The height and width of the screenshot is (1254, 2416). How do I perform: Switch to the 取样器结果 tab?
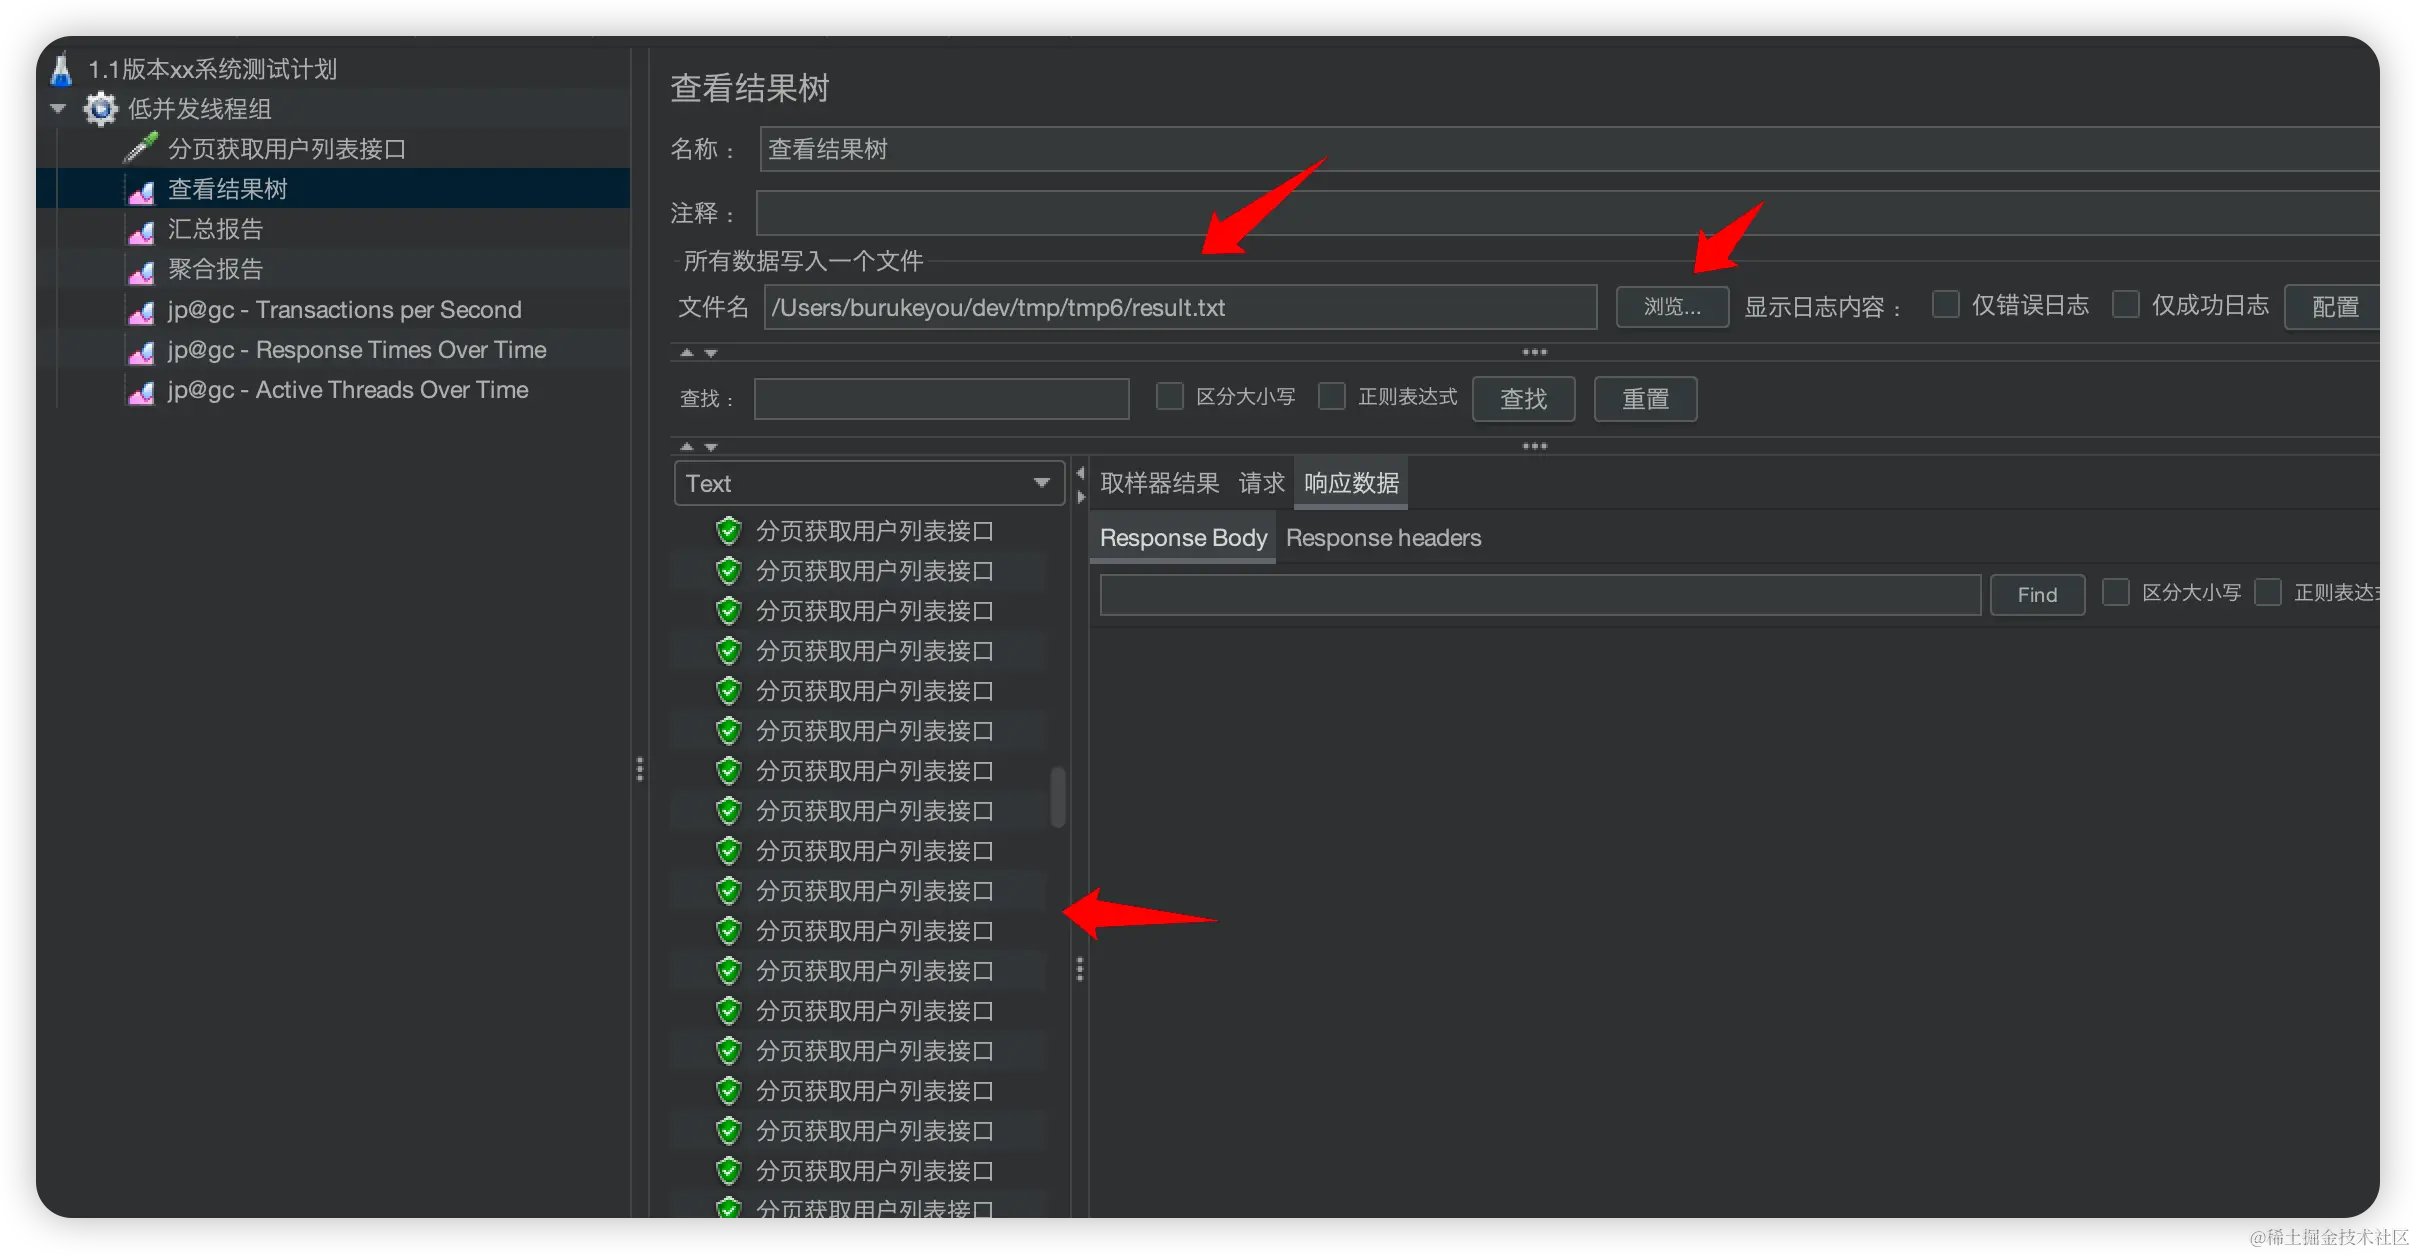click(x=1159, y=483)
